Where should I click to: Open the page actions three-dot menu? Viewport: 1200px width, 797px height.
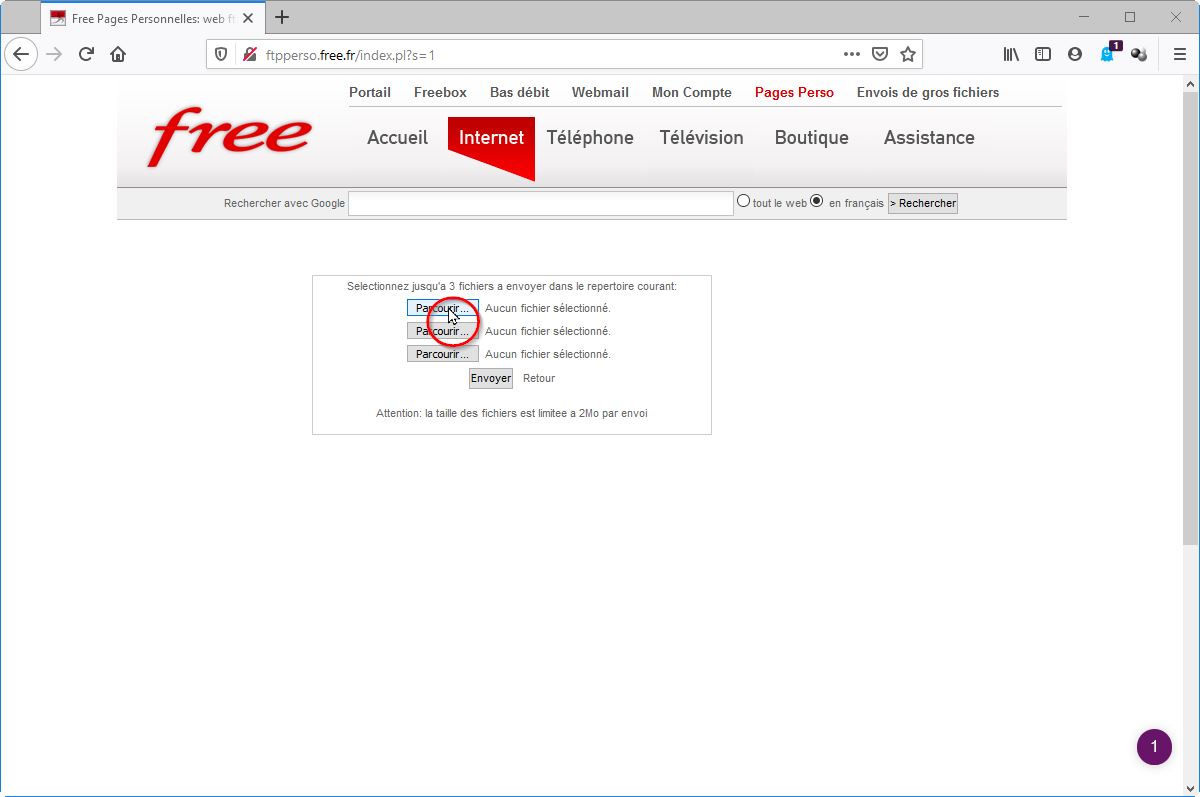851,55
